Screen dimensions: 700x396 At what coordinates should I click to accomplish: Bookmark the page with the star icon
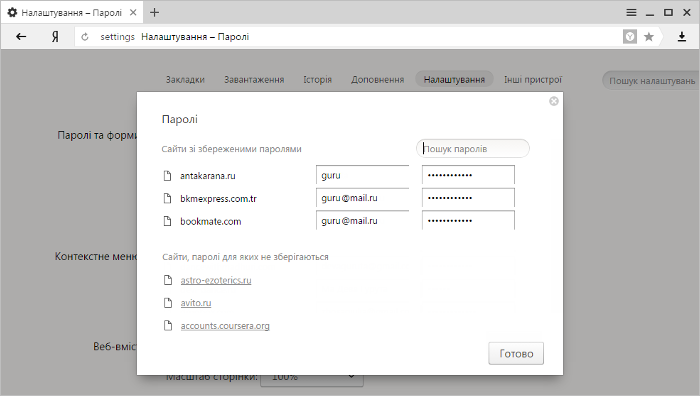pyautogui.click(x=649, y=37)
